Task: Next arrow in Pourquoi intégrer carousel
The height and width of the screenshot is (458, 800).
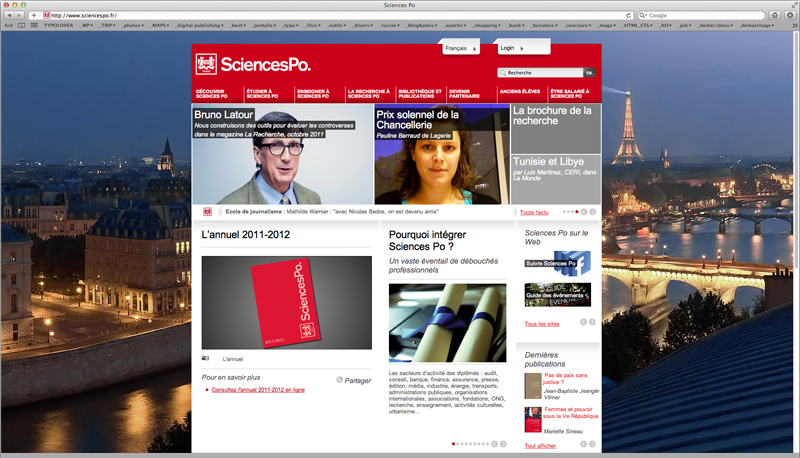Action: tap(503, 444)
